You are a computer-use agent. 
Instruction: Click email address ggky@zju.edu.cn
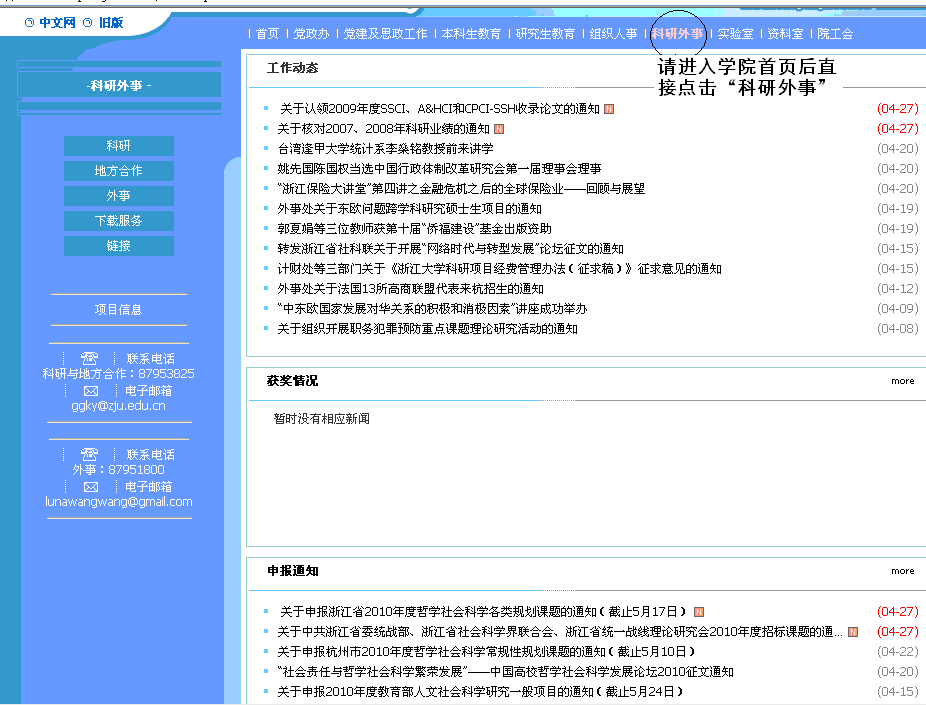119,406
